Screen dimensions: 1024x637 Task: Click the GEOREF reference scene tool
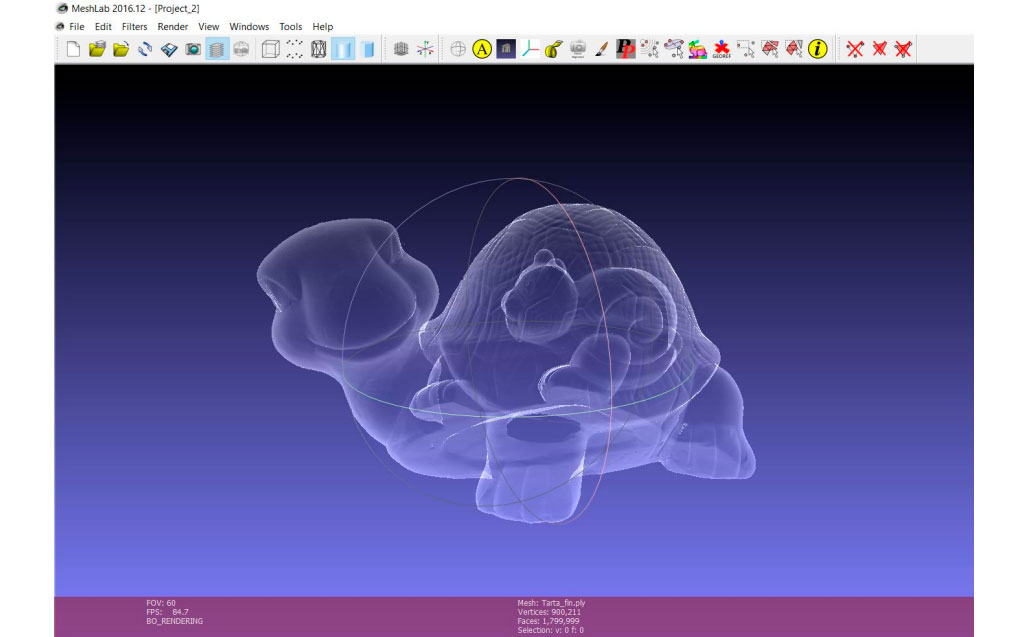[x=721, y=49]
